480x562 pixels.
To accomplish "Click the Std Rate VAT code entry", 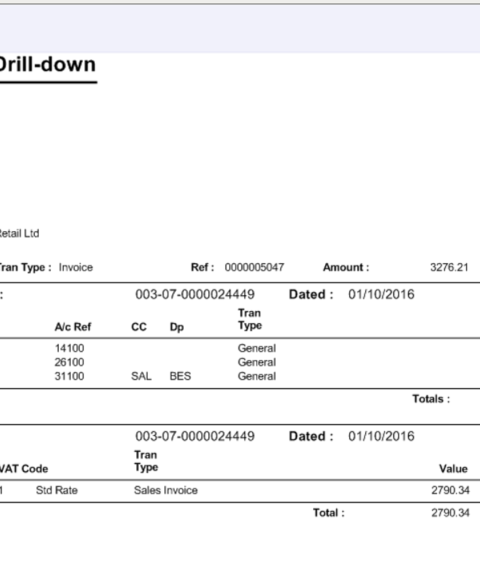I will pyautogui.click(x=57, y=490).
